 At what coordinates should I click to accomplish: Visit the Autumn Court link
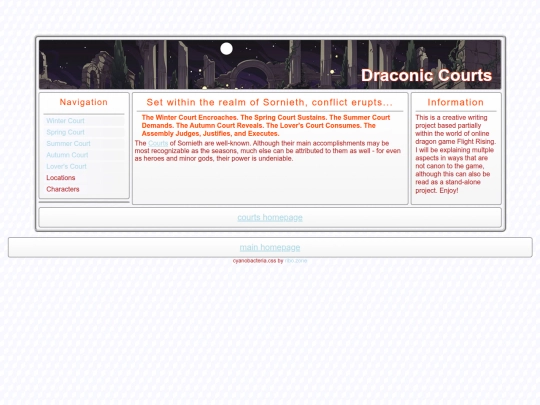[x=67, y=155]
